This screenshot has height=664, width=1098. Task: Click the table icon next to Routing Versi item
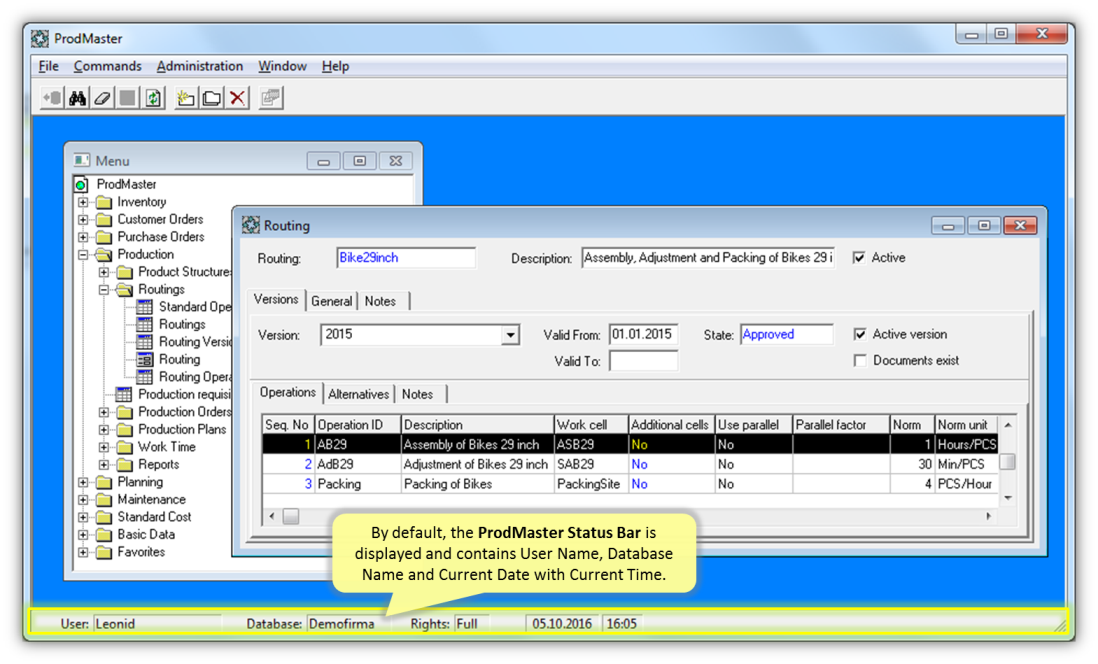pyautogui.click(x=144, y=342)
